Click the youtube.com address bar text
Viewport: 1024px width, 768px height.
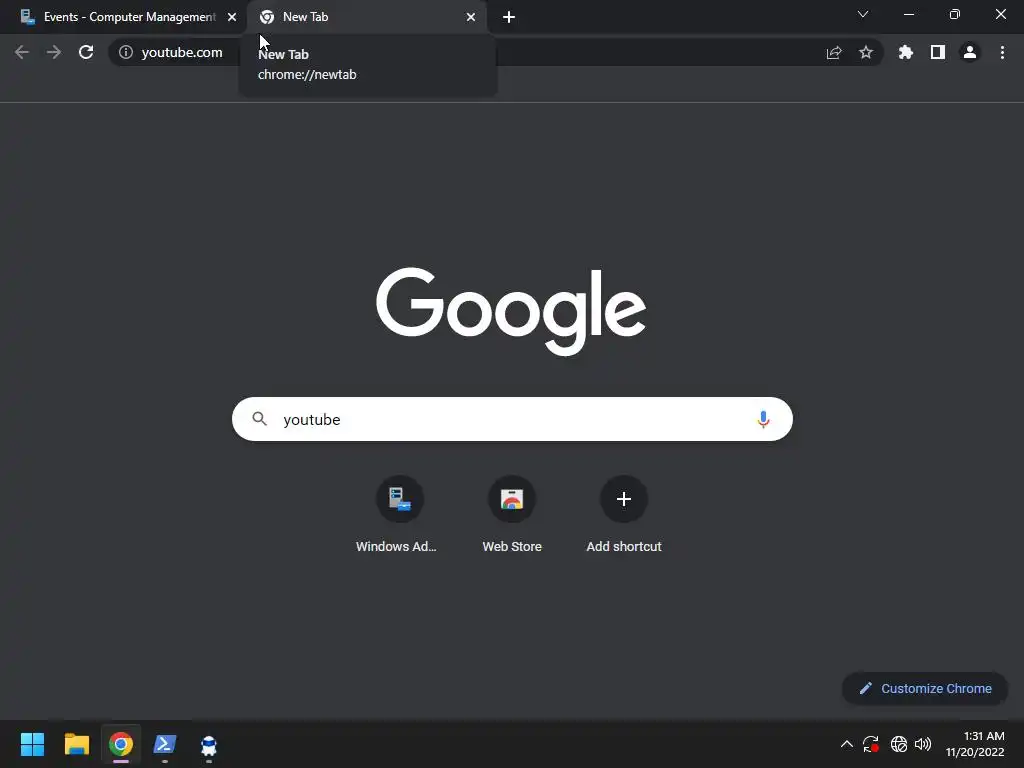182,52
